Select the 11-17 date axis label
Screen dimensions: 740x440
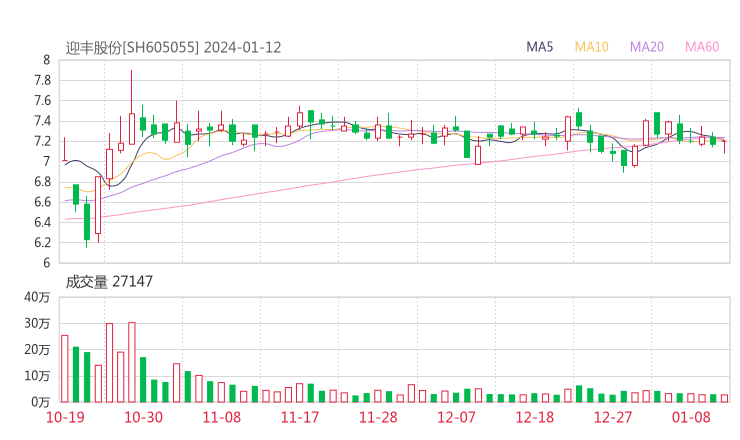click(x=300, y=417)
